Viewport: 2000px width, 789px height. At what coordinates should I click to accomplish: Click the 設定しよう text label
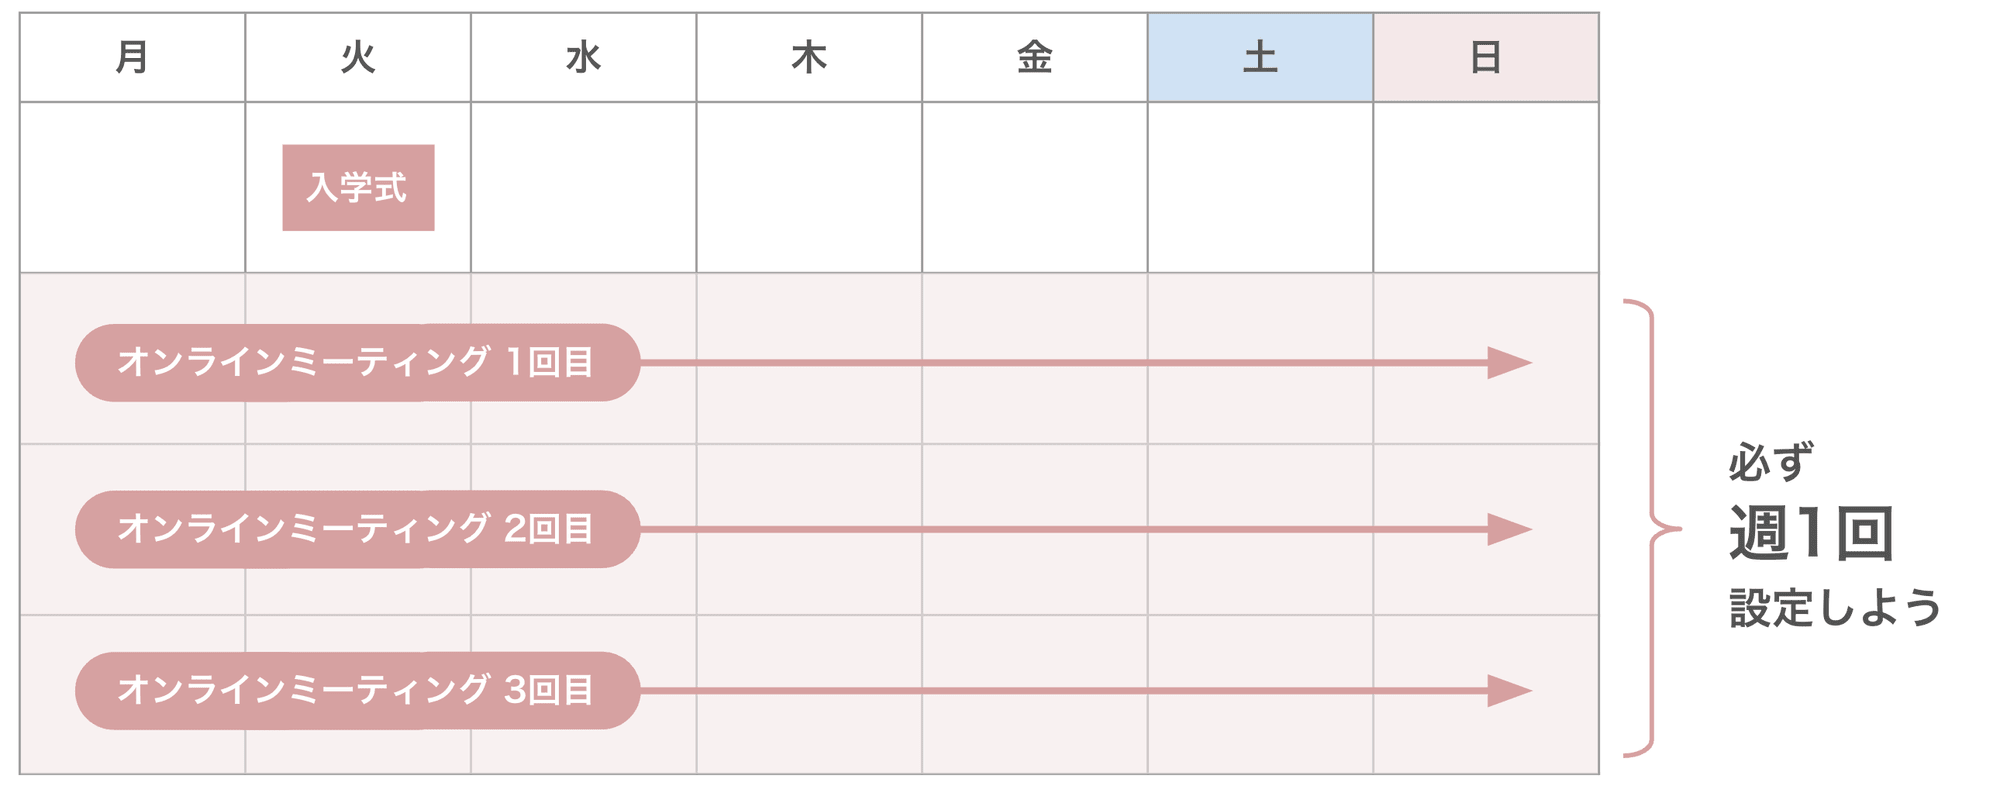coord(1835,608)
